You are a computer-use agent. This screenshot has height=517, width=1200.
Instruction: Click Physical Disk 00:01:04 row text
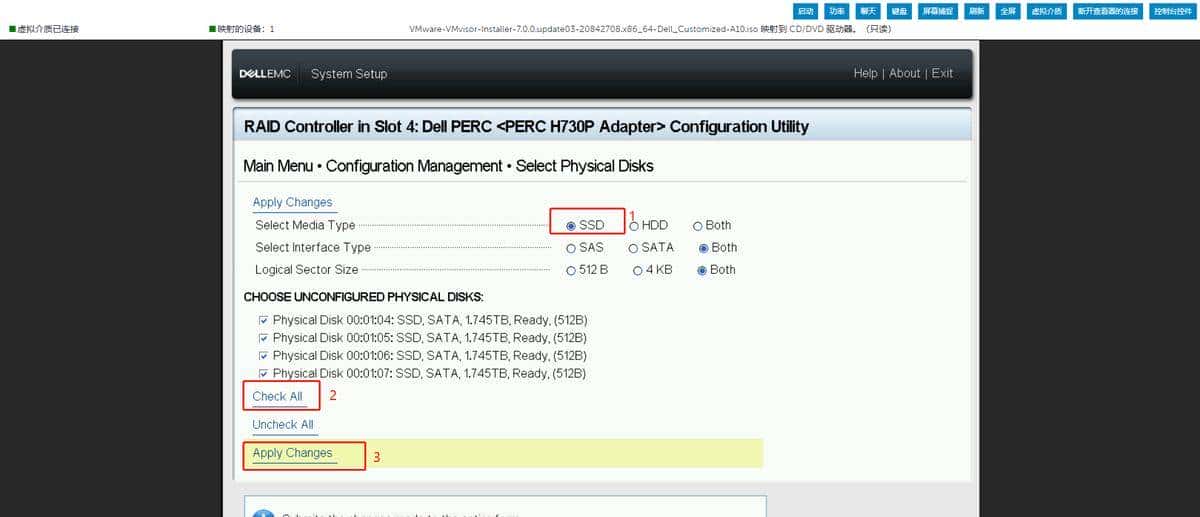point(430,320)
